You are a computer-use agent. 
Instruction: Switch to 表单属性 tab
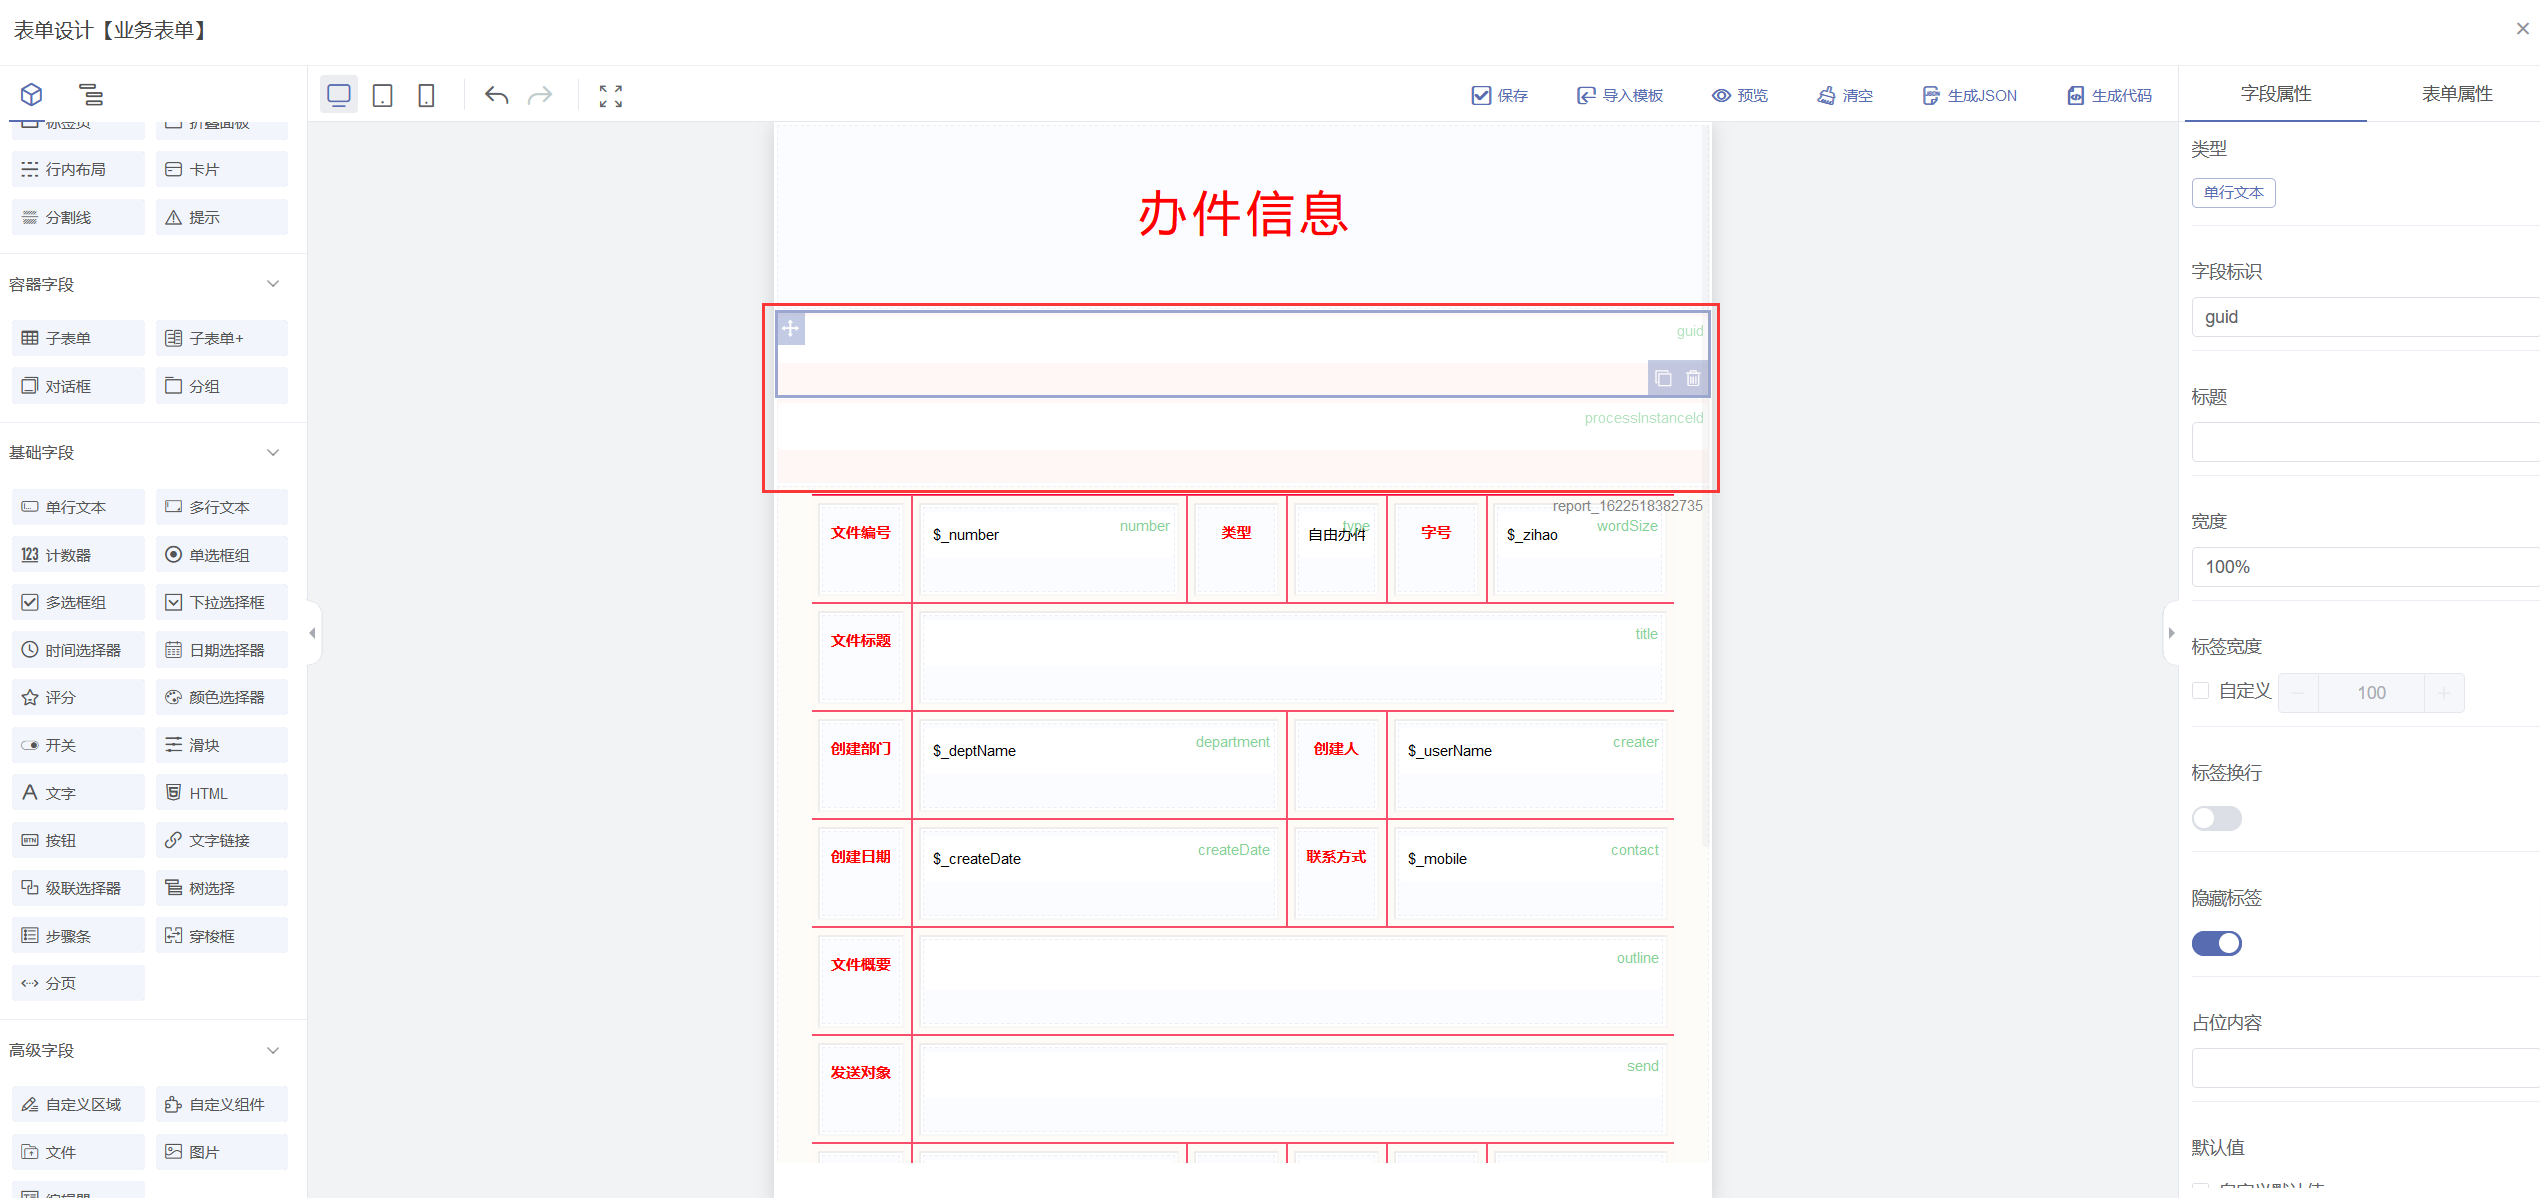(x=2457, y=94)
